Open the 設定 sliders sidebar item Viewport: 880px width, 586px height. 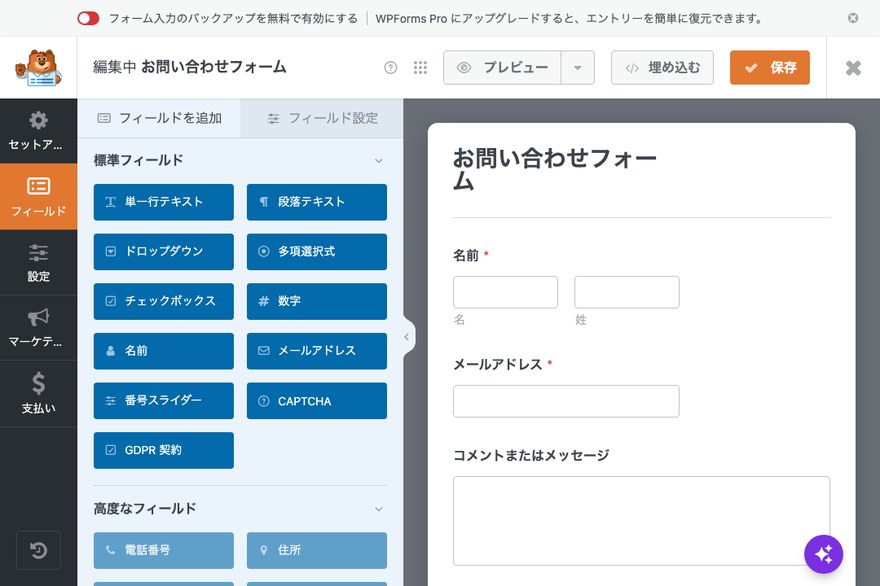coord(38,262)
